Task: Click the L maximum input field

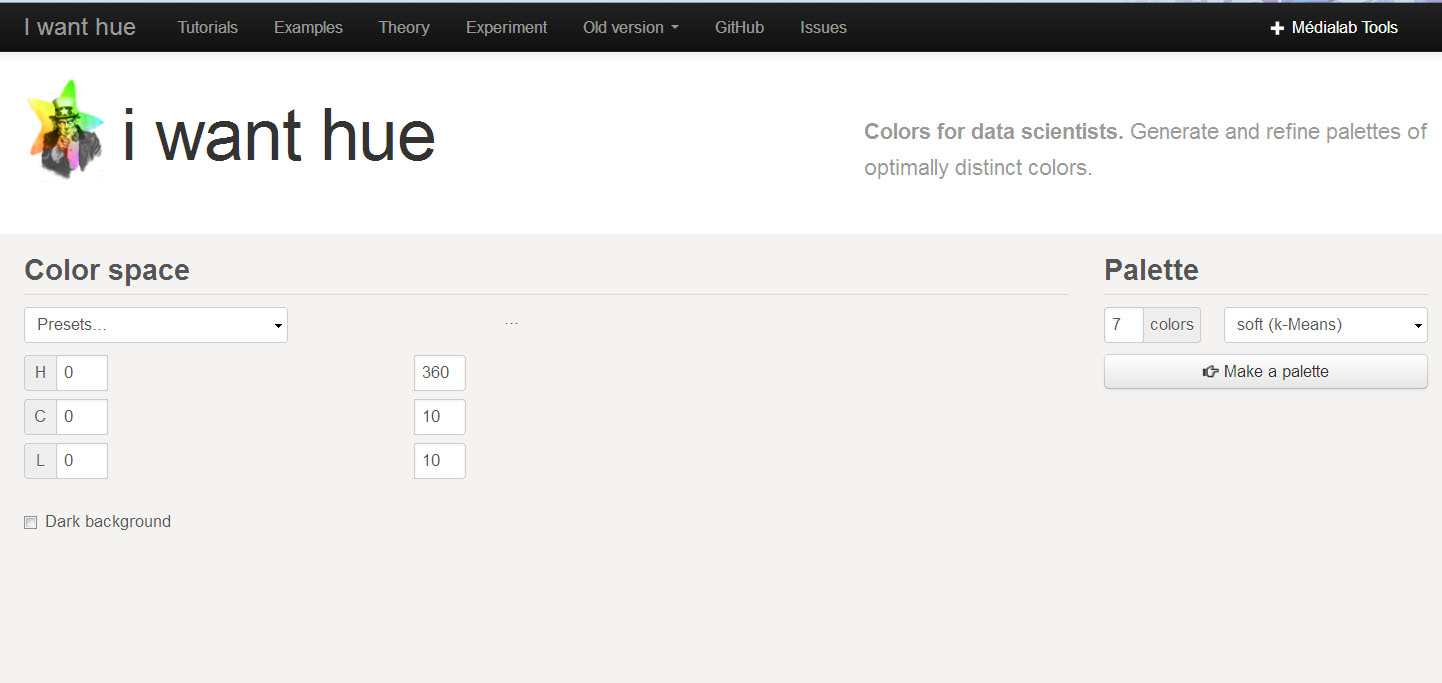Action: pyautogui.click(x=440, y=461)
